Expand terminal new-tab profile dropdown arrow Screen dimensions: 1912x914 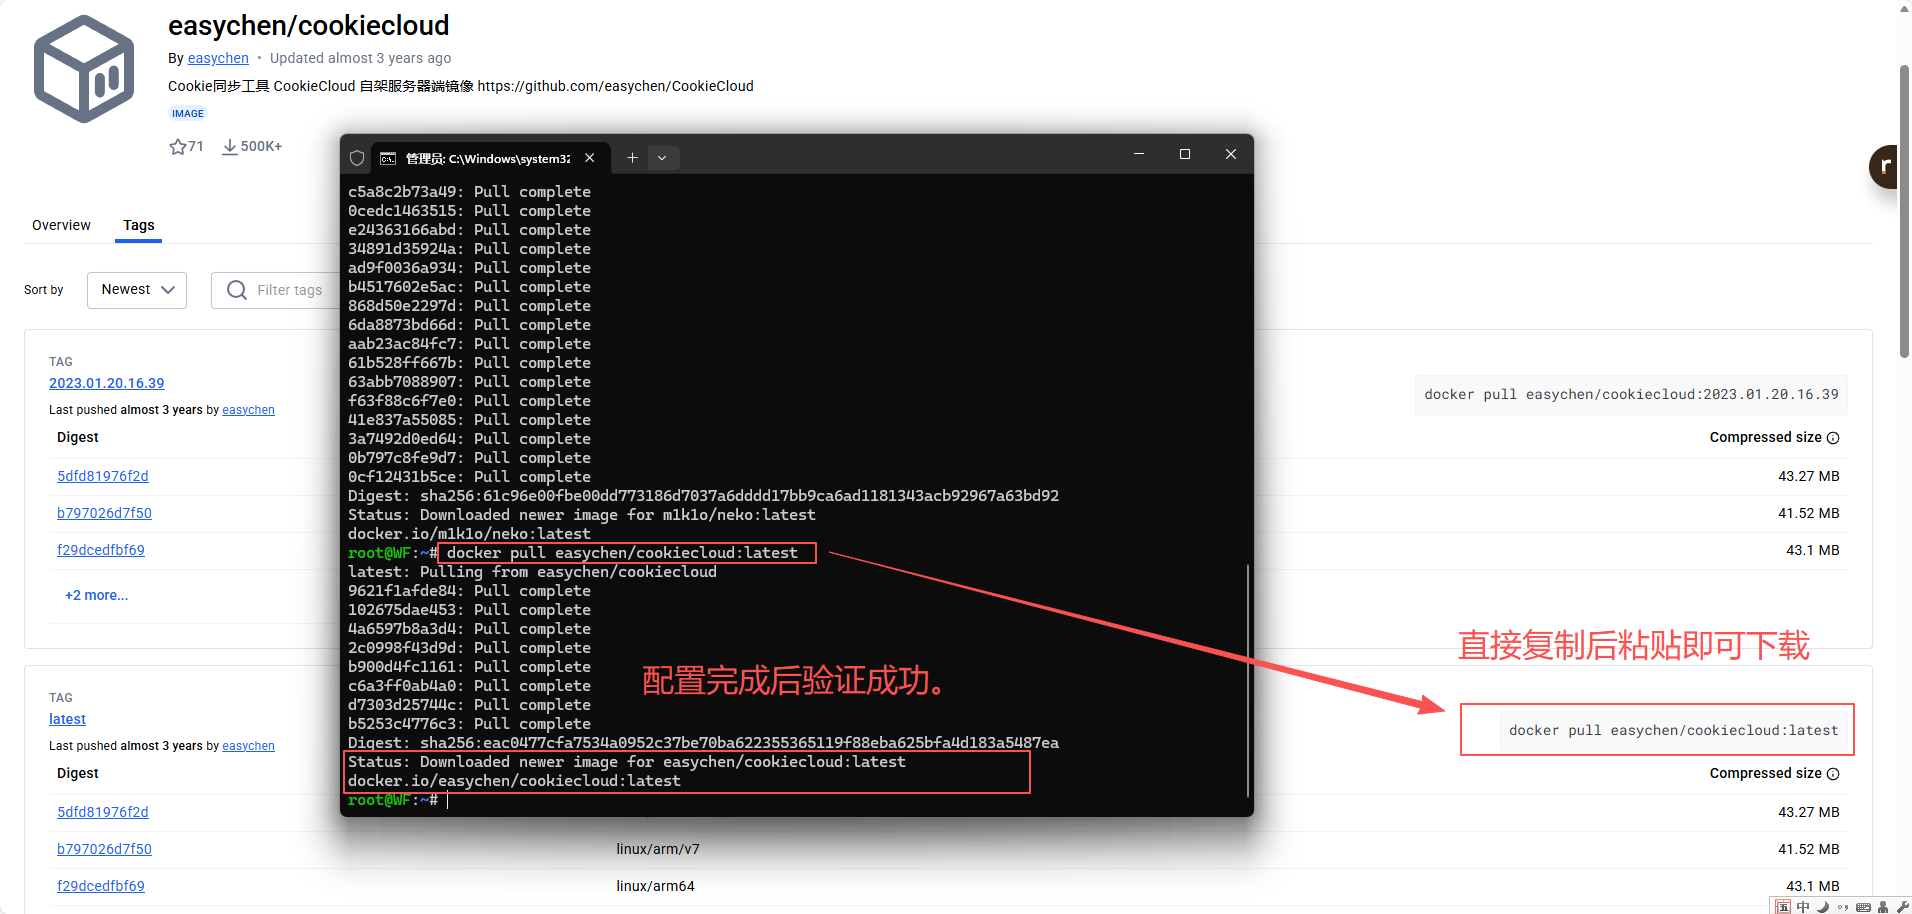pyautogui.click(x=662, y=158)
